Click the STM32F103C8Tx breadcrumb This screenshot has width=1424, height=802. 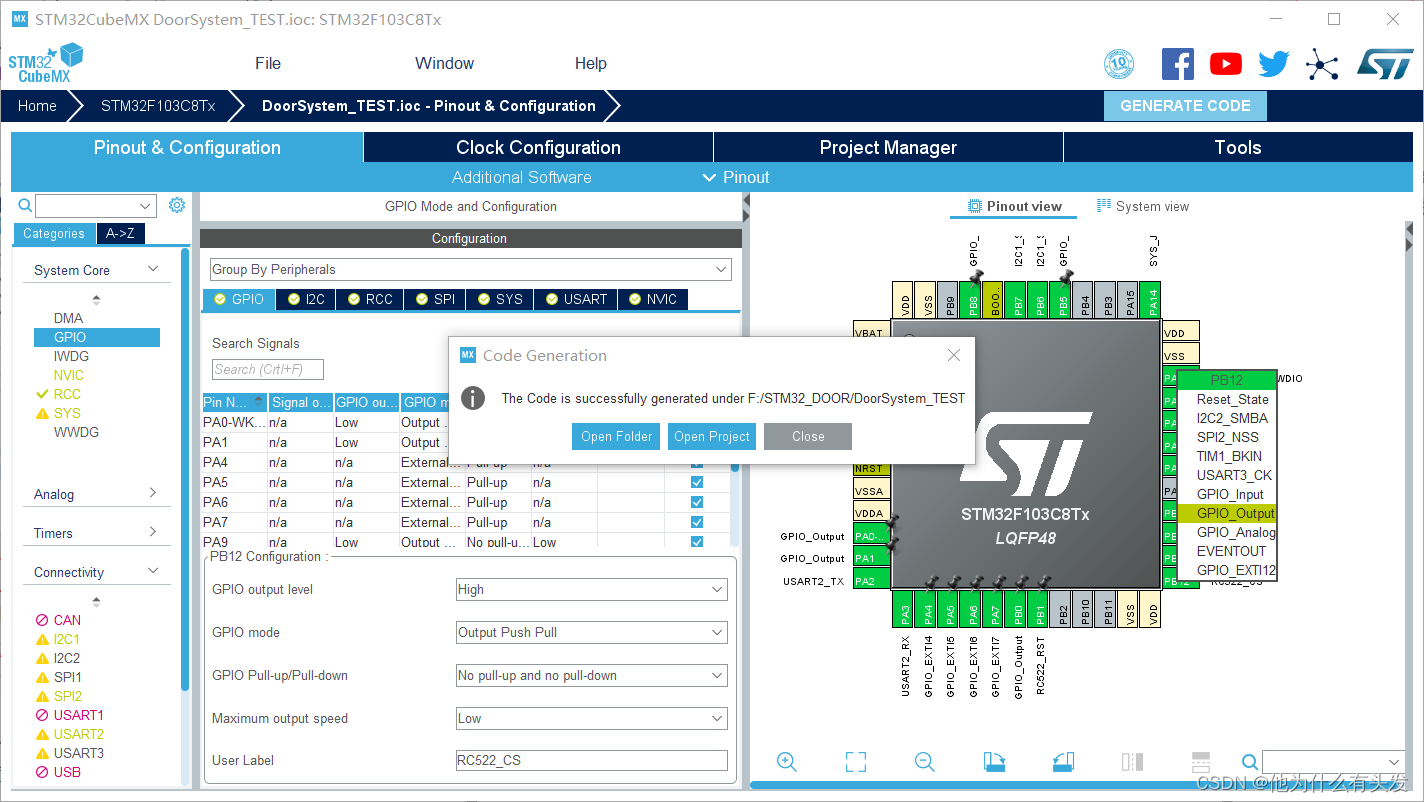click(158, 106)
